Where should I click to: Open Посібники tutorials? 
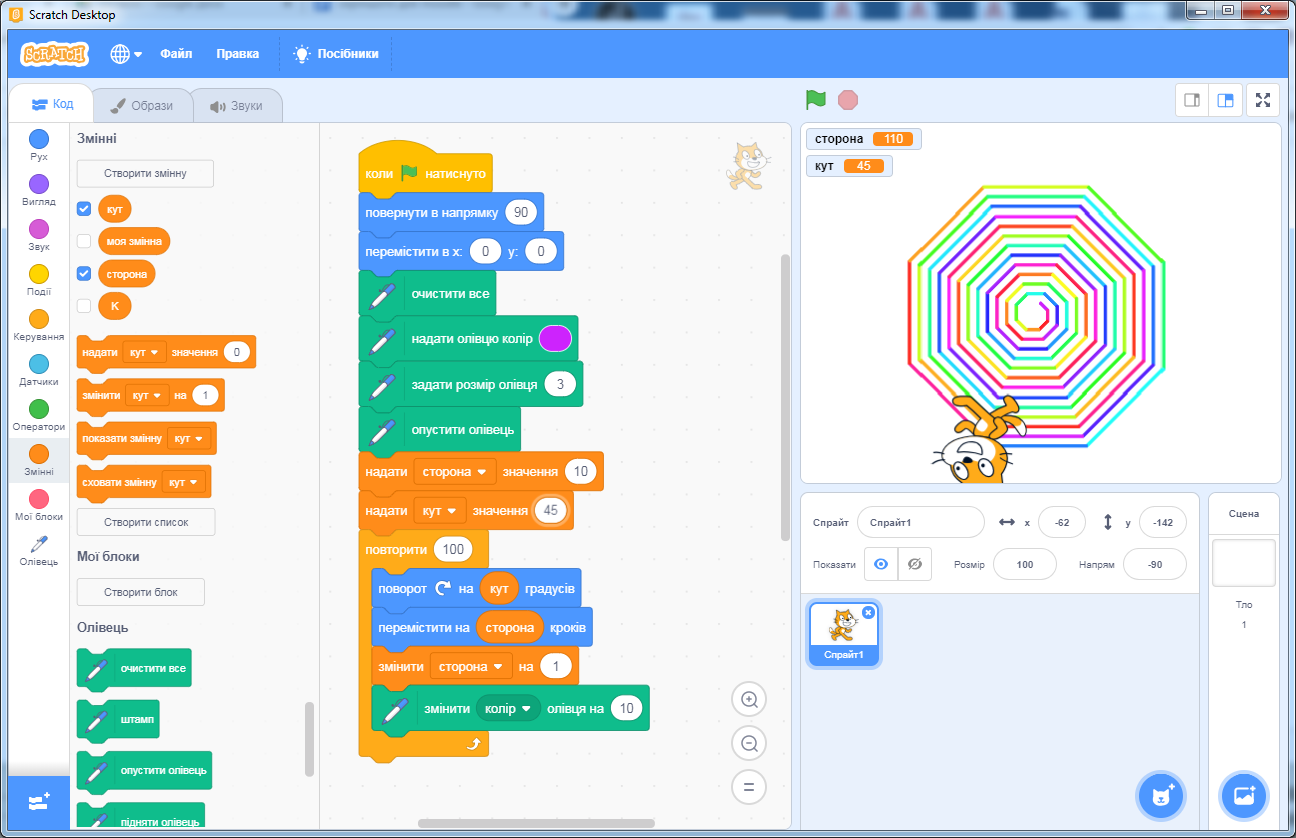pos(336,54)
